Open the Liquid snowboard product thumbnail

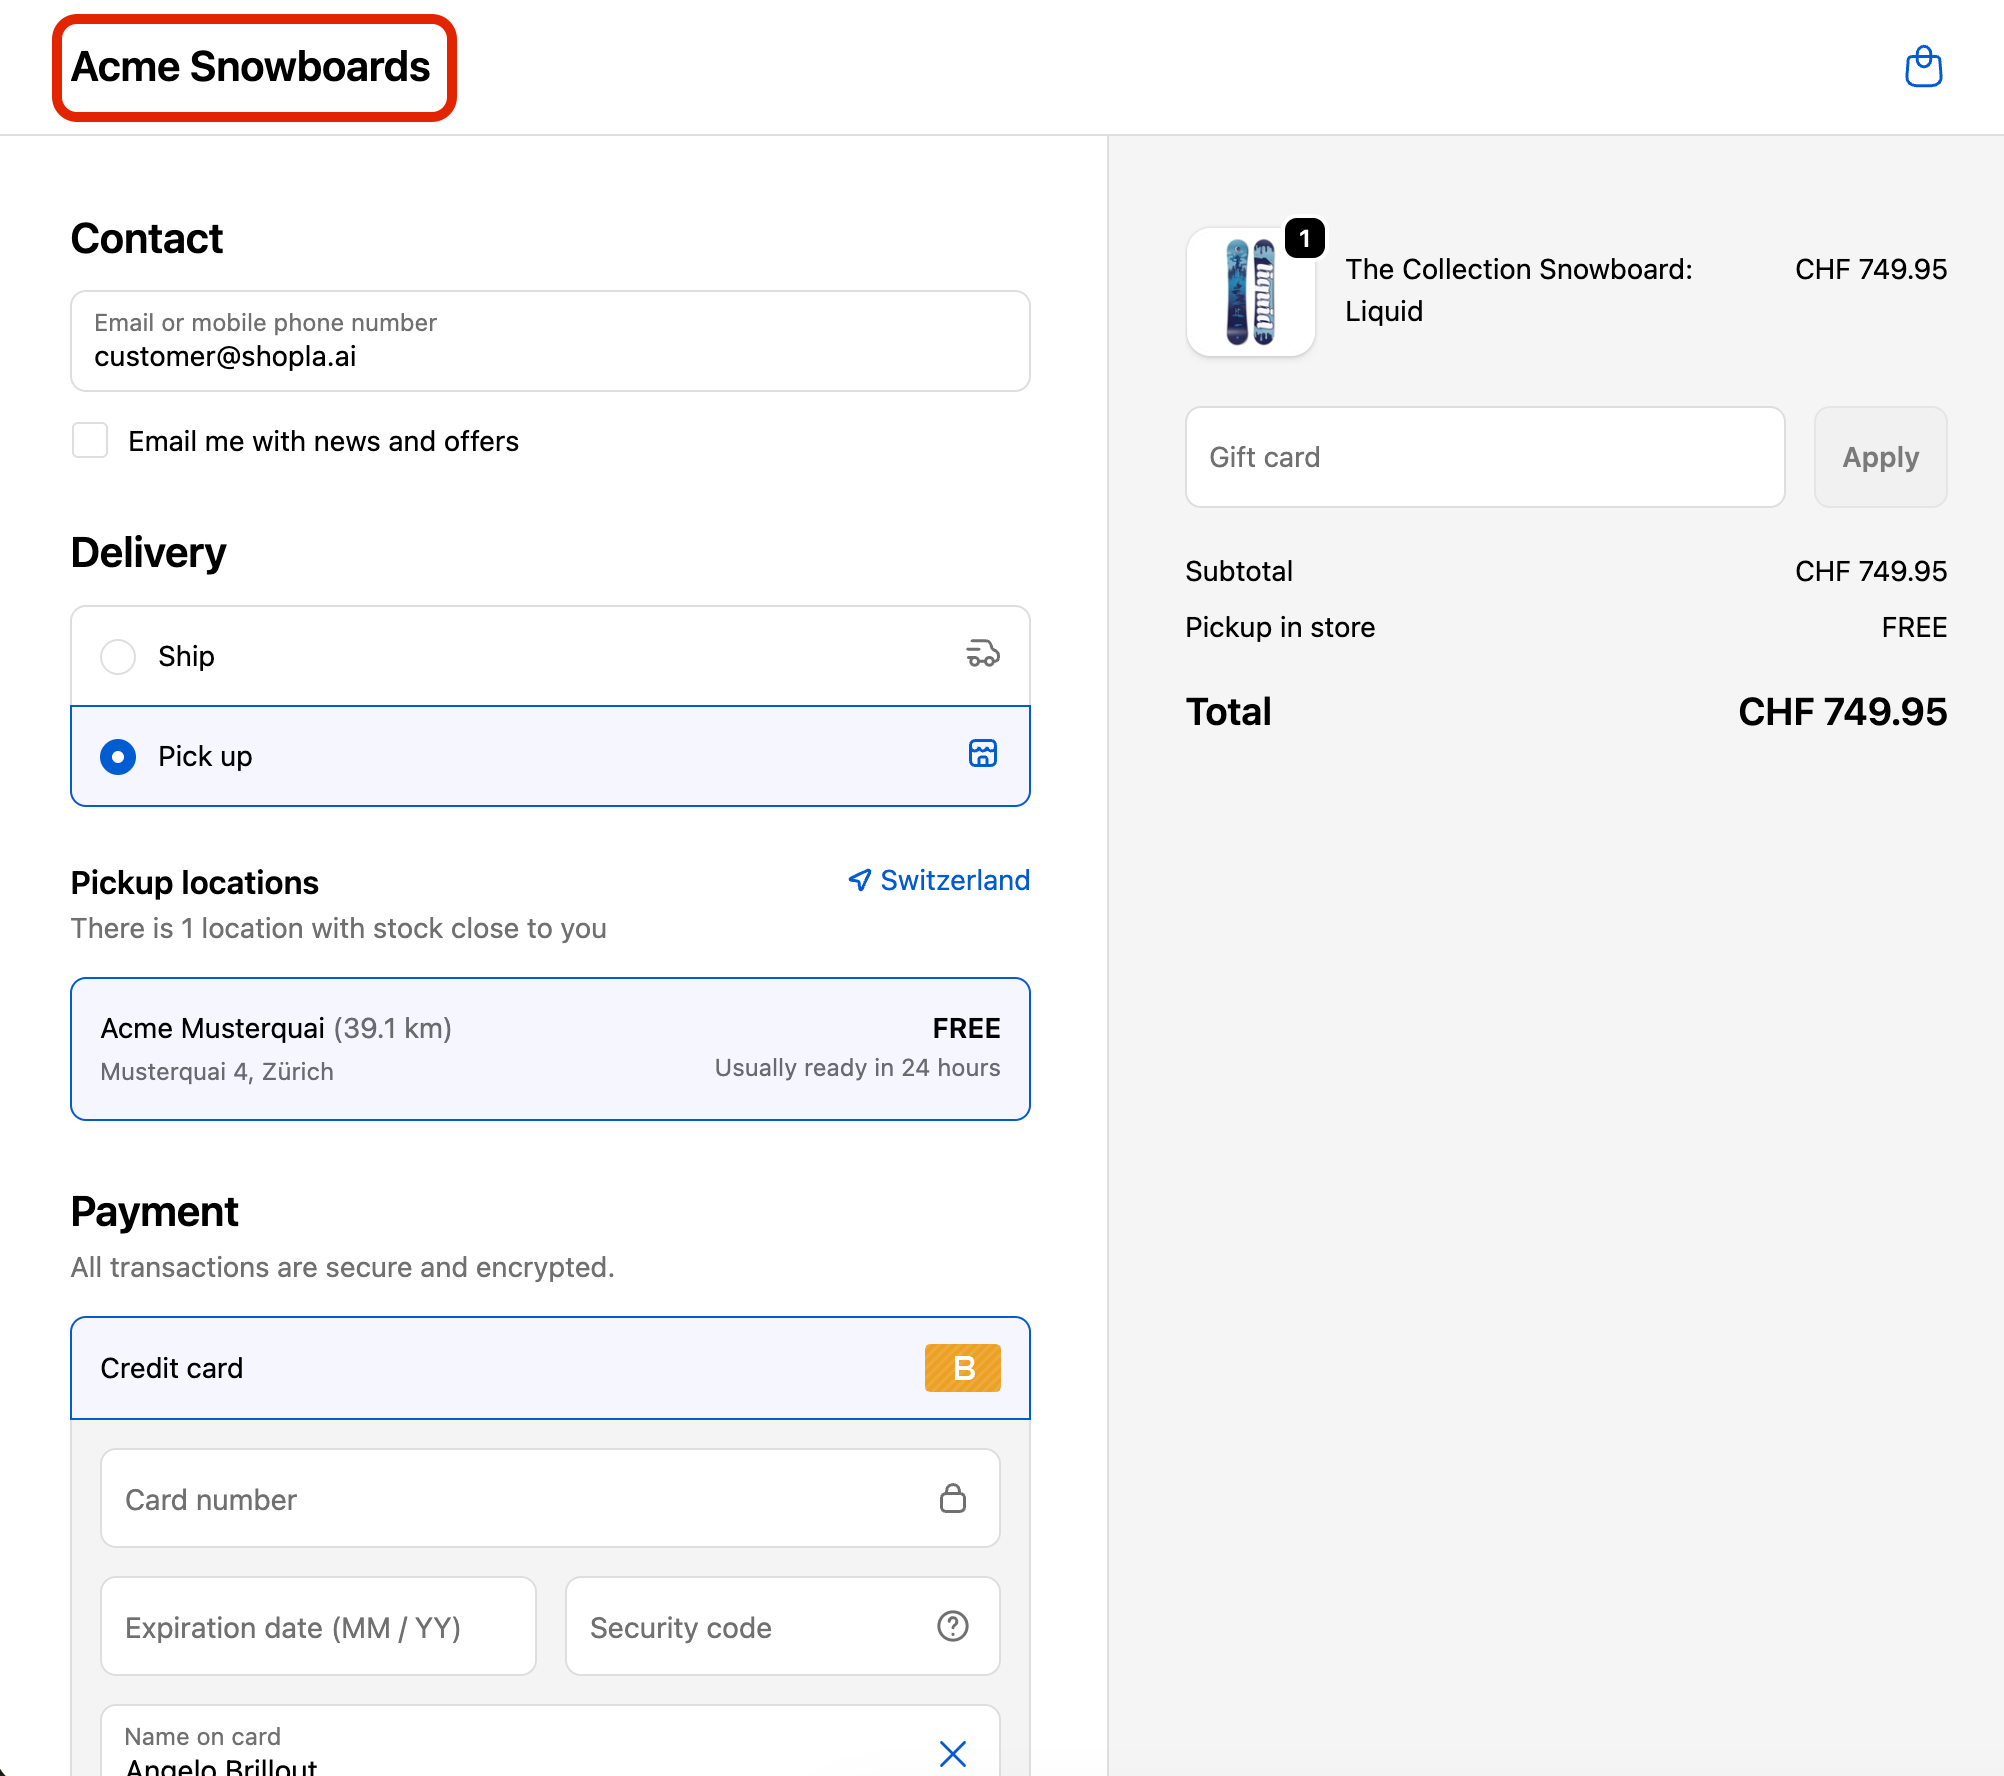coord(1250,292)
